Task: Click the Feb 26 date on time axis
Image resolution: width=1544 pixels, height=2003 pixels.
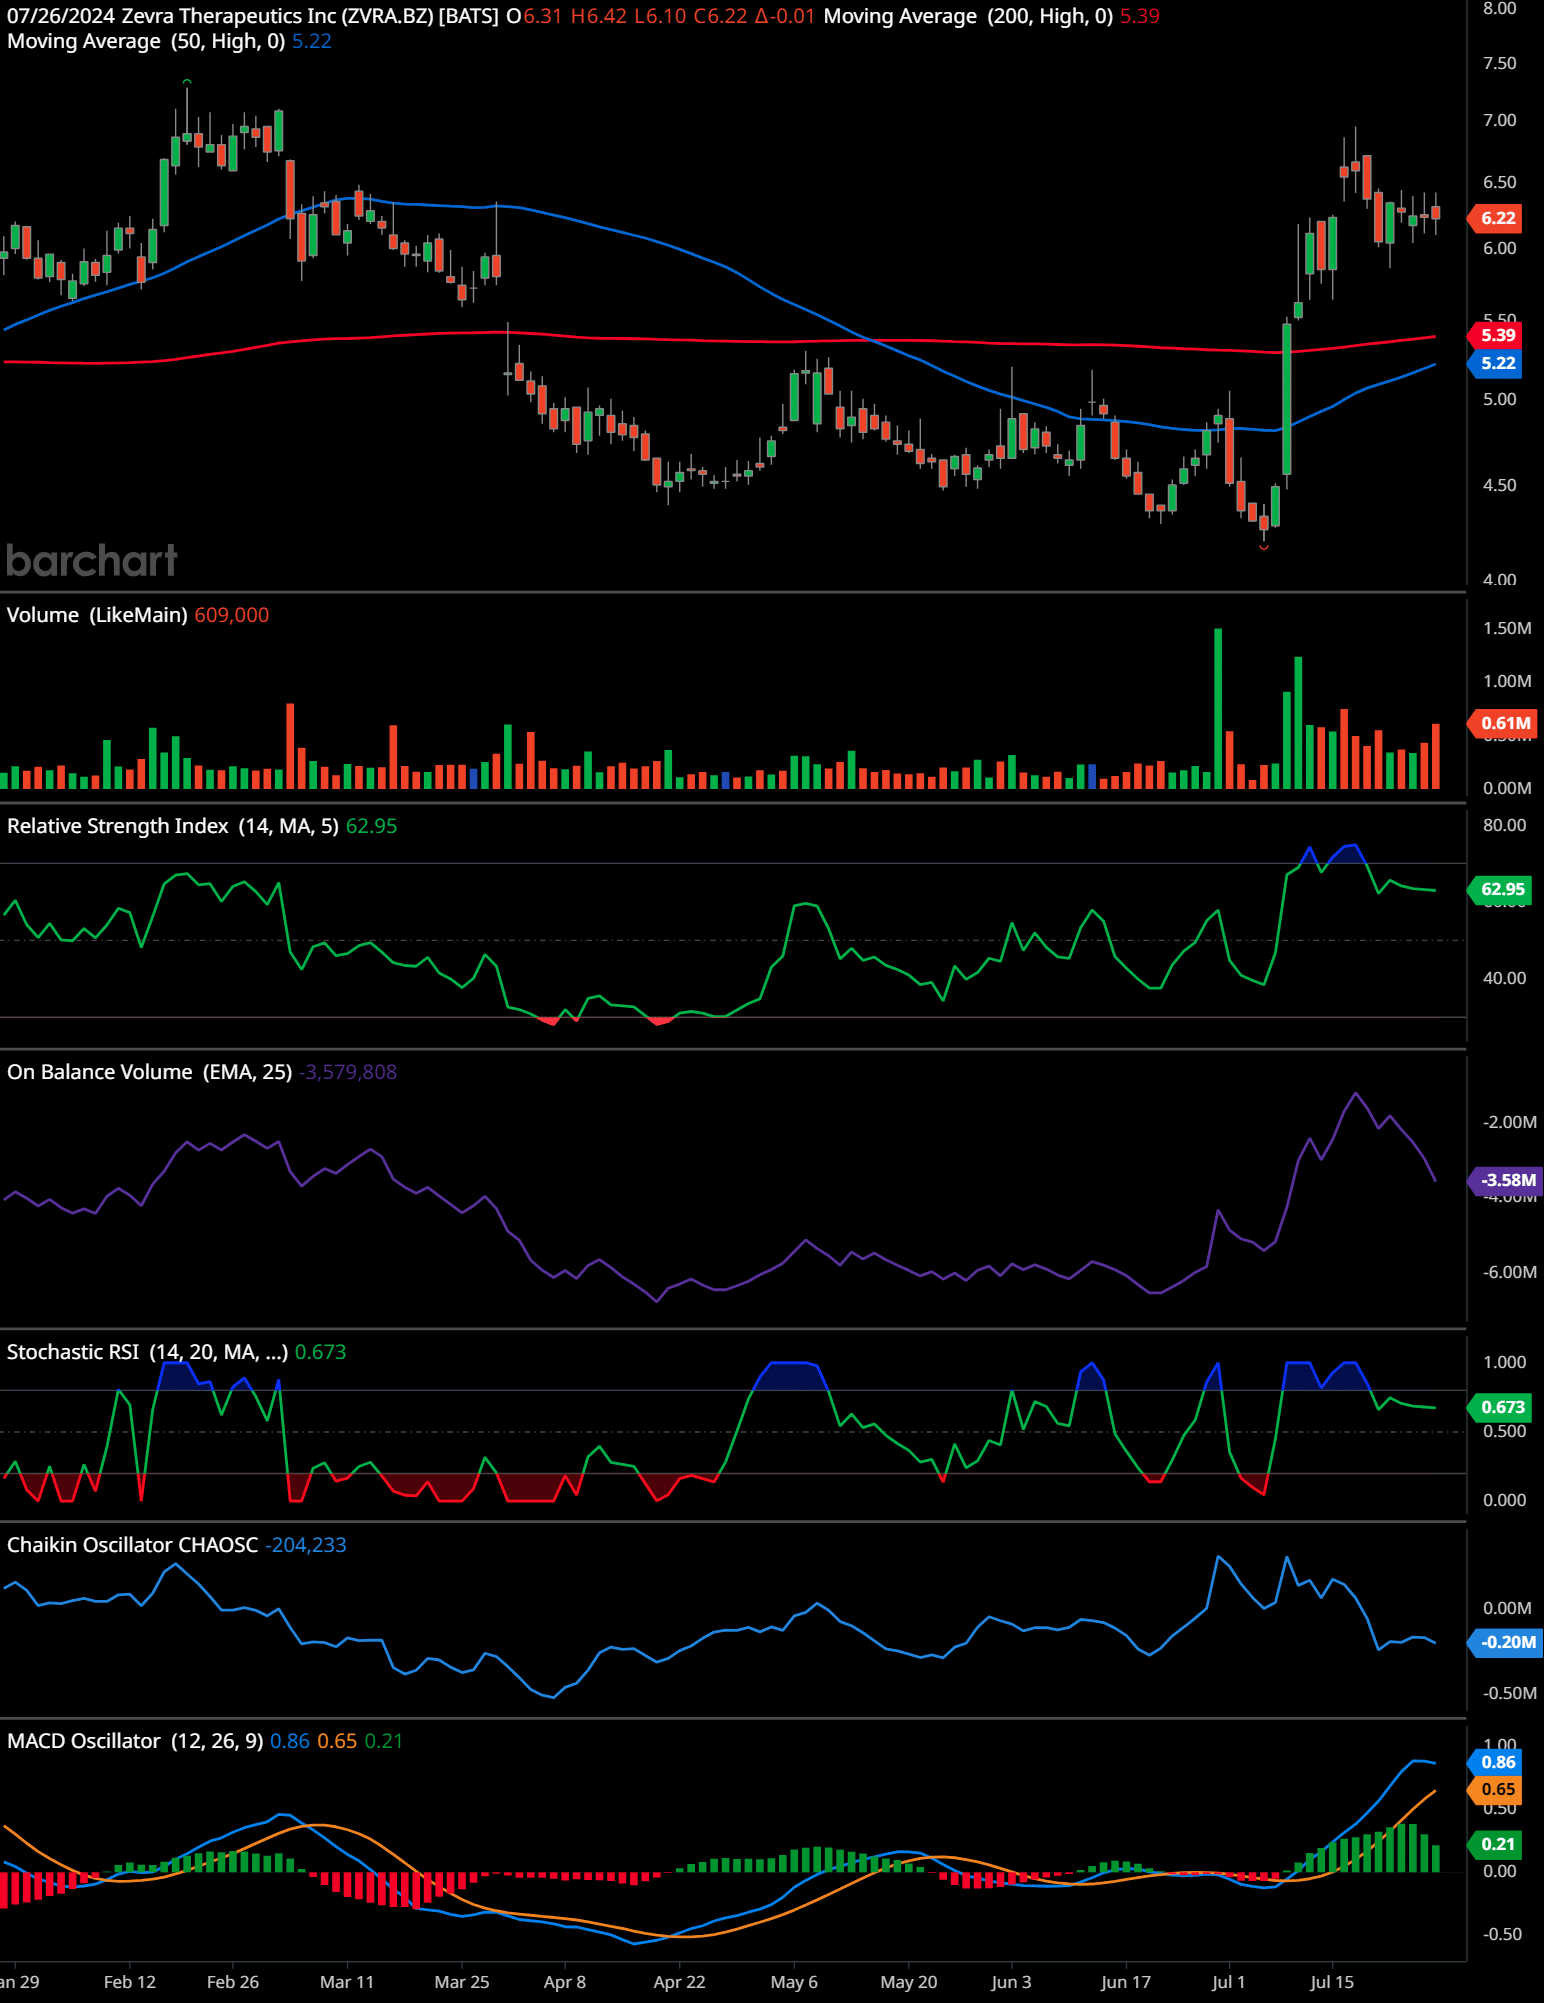Action: tap(233, 1982)
